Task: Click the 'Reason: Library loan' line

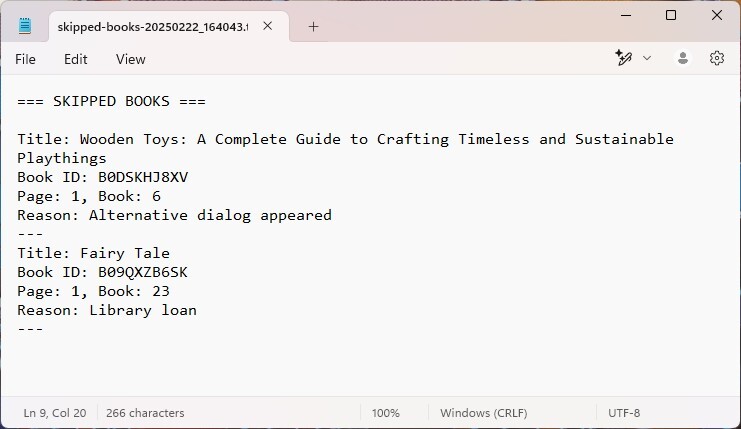Action: pyautogui.click(x=107, y=310)
